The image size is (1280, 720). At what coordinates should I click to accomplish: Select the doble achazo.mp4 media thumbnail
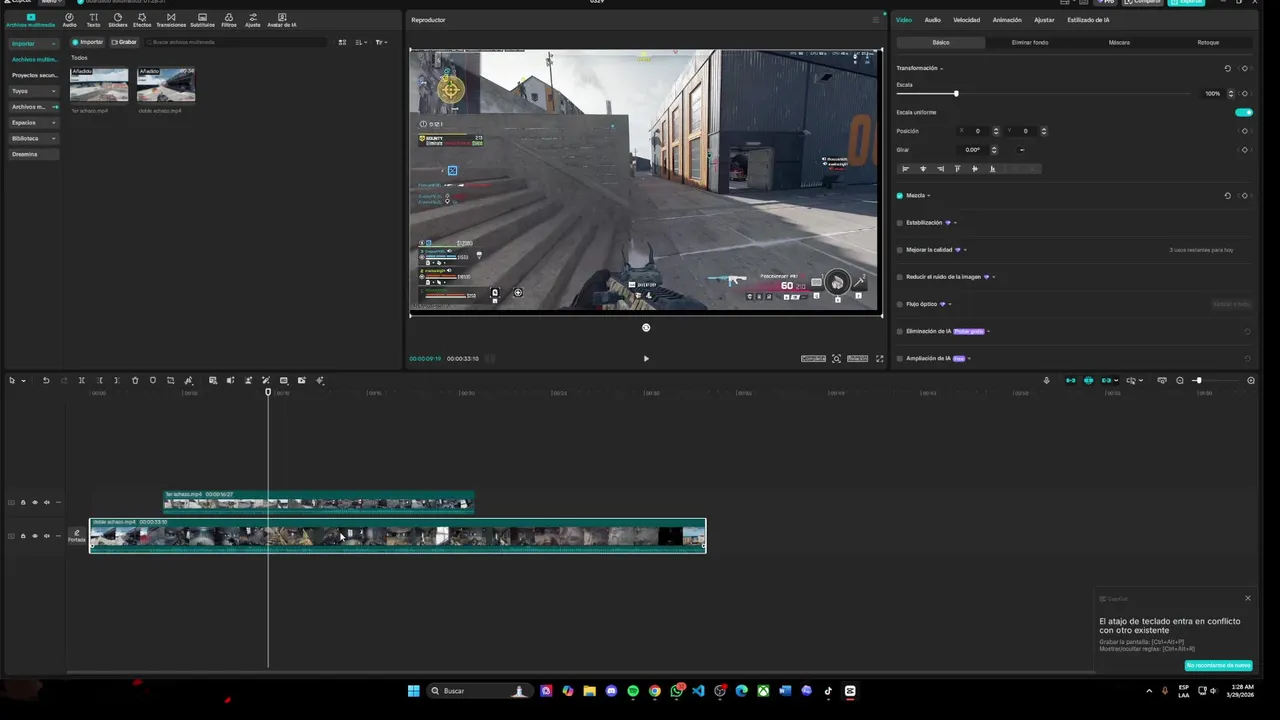tap(166, 85)
